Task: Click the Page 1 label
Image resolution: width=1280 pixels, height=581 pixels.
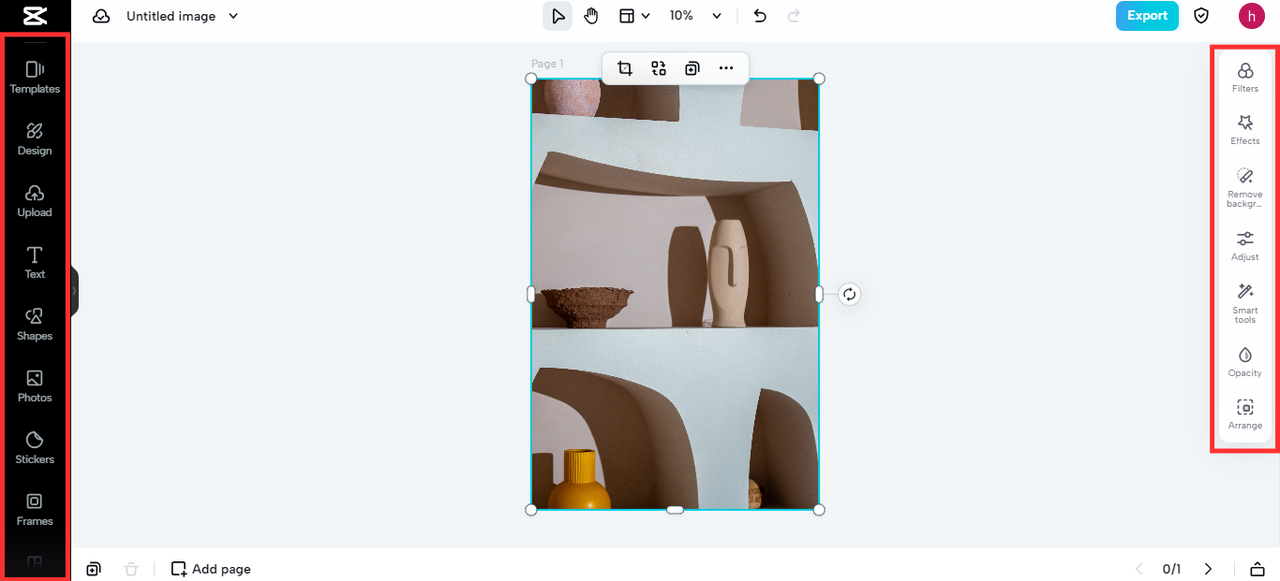Action: [x=547, y=64]
